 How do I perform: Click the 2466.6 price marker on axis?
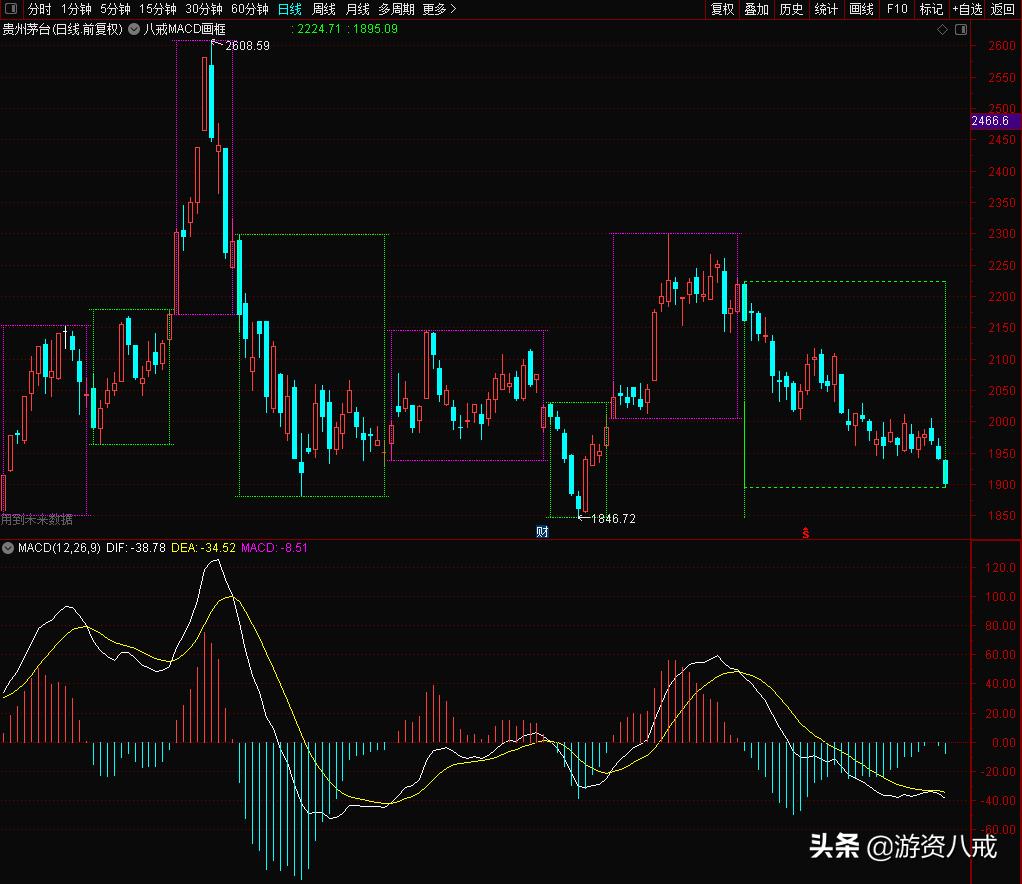pos(995,120)
